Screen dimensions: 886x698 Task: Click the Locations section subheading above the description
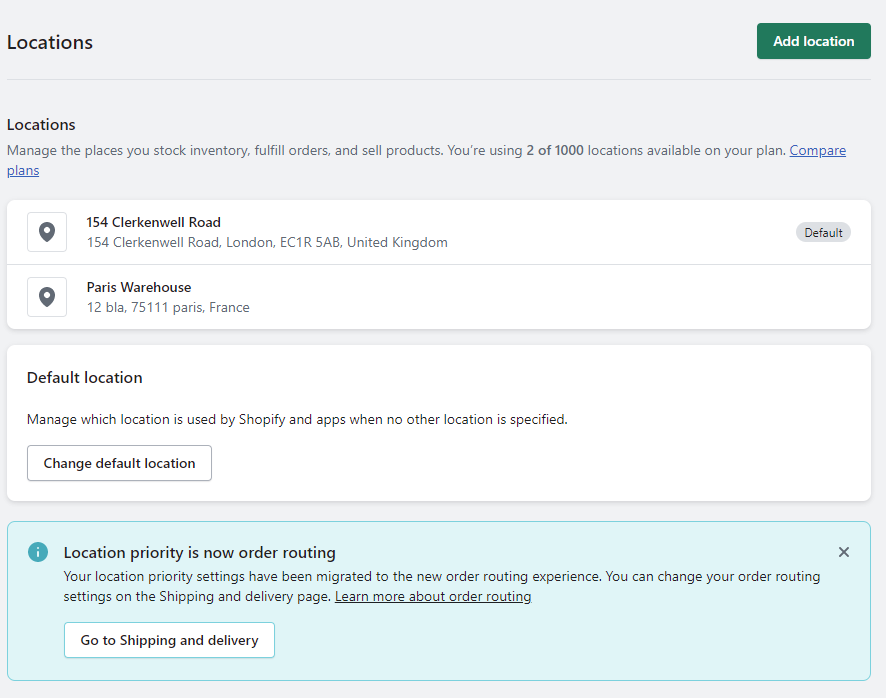click(41, 125)
